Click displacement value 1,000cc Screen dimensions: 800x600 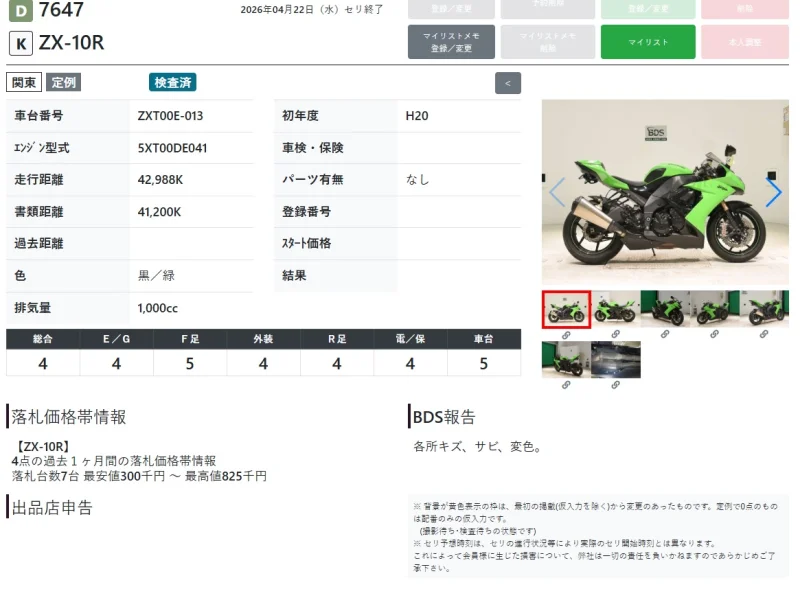(158, 308)
